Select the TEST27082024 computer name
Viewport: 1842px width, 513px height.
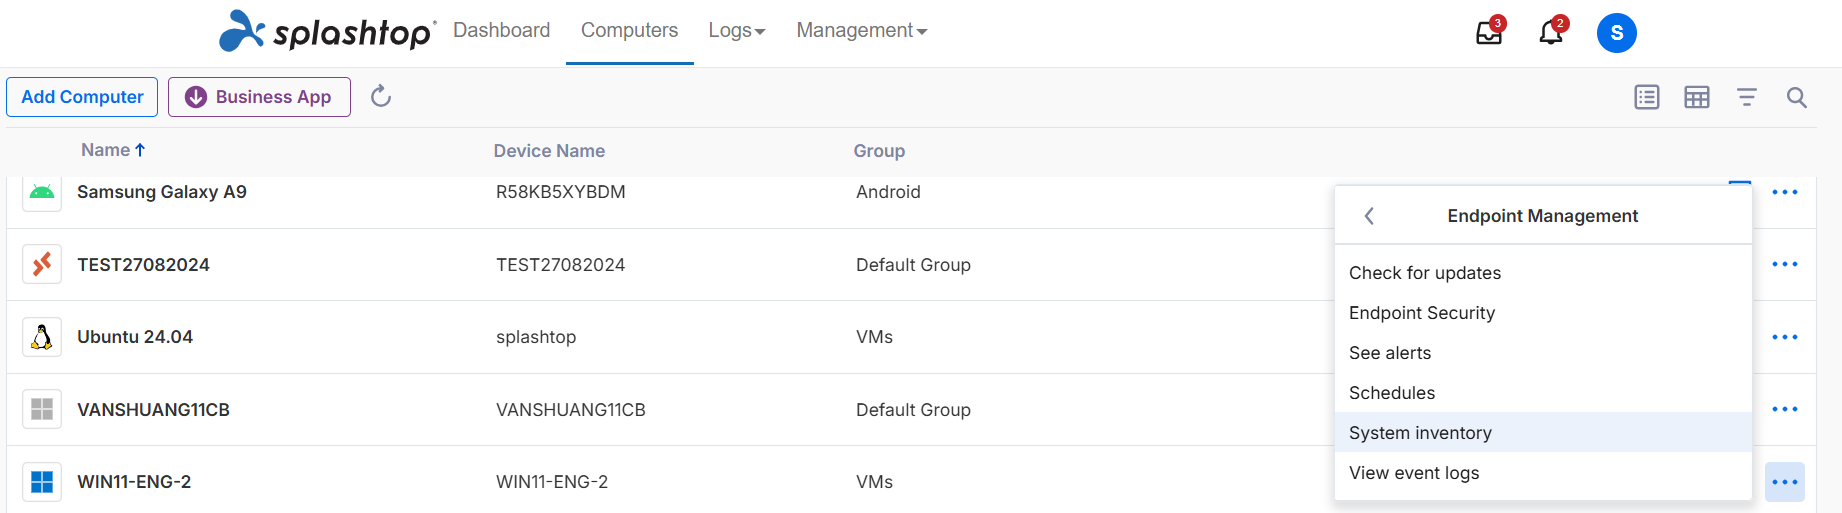tap(143, 265)
